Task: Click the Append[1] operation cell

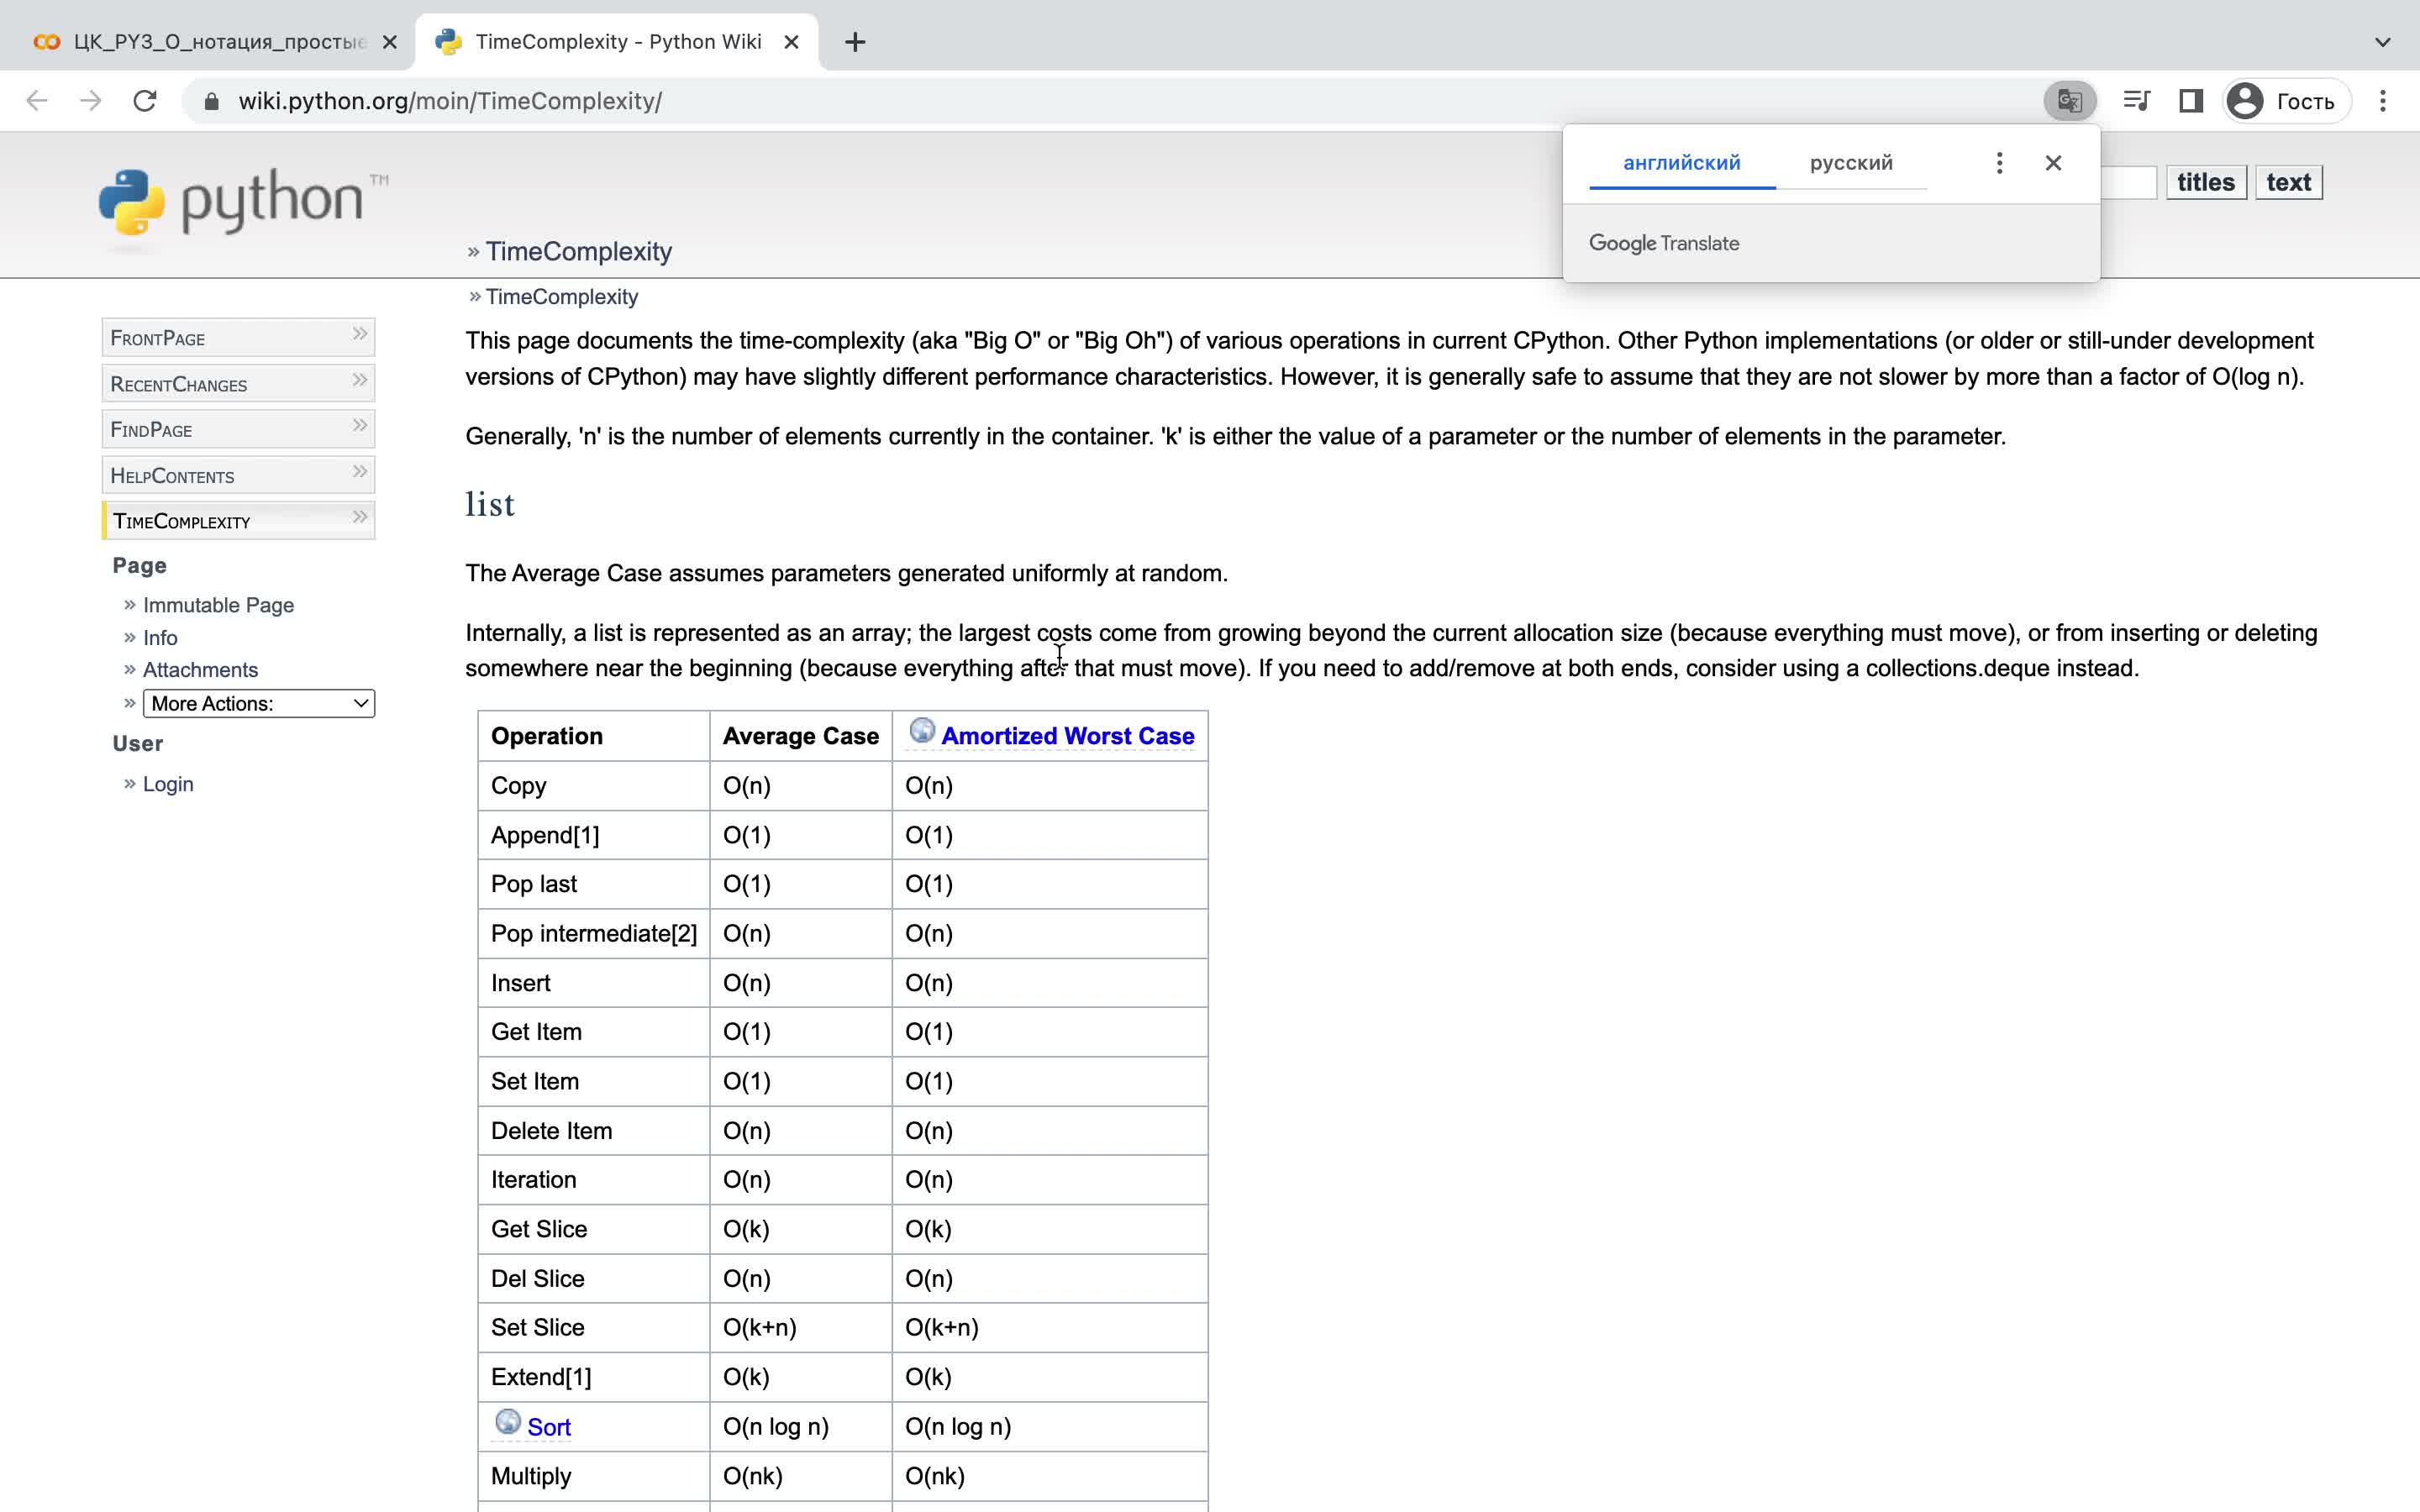Action: tap(594, 835)
